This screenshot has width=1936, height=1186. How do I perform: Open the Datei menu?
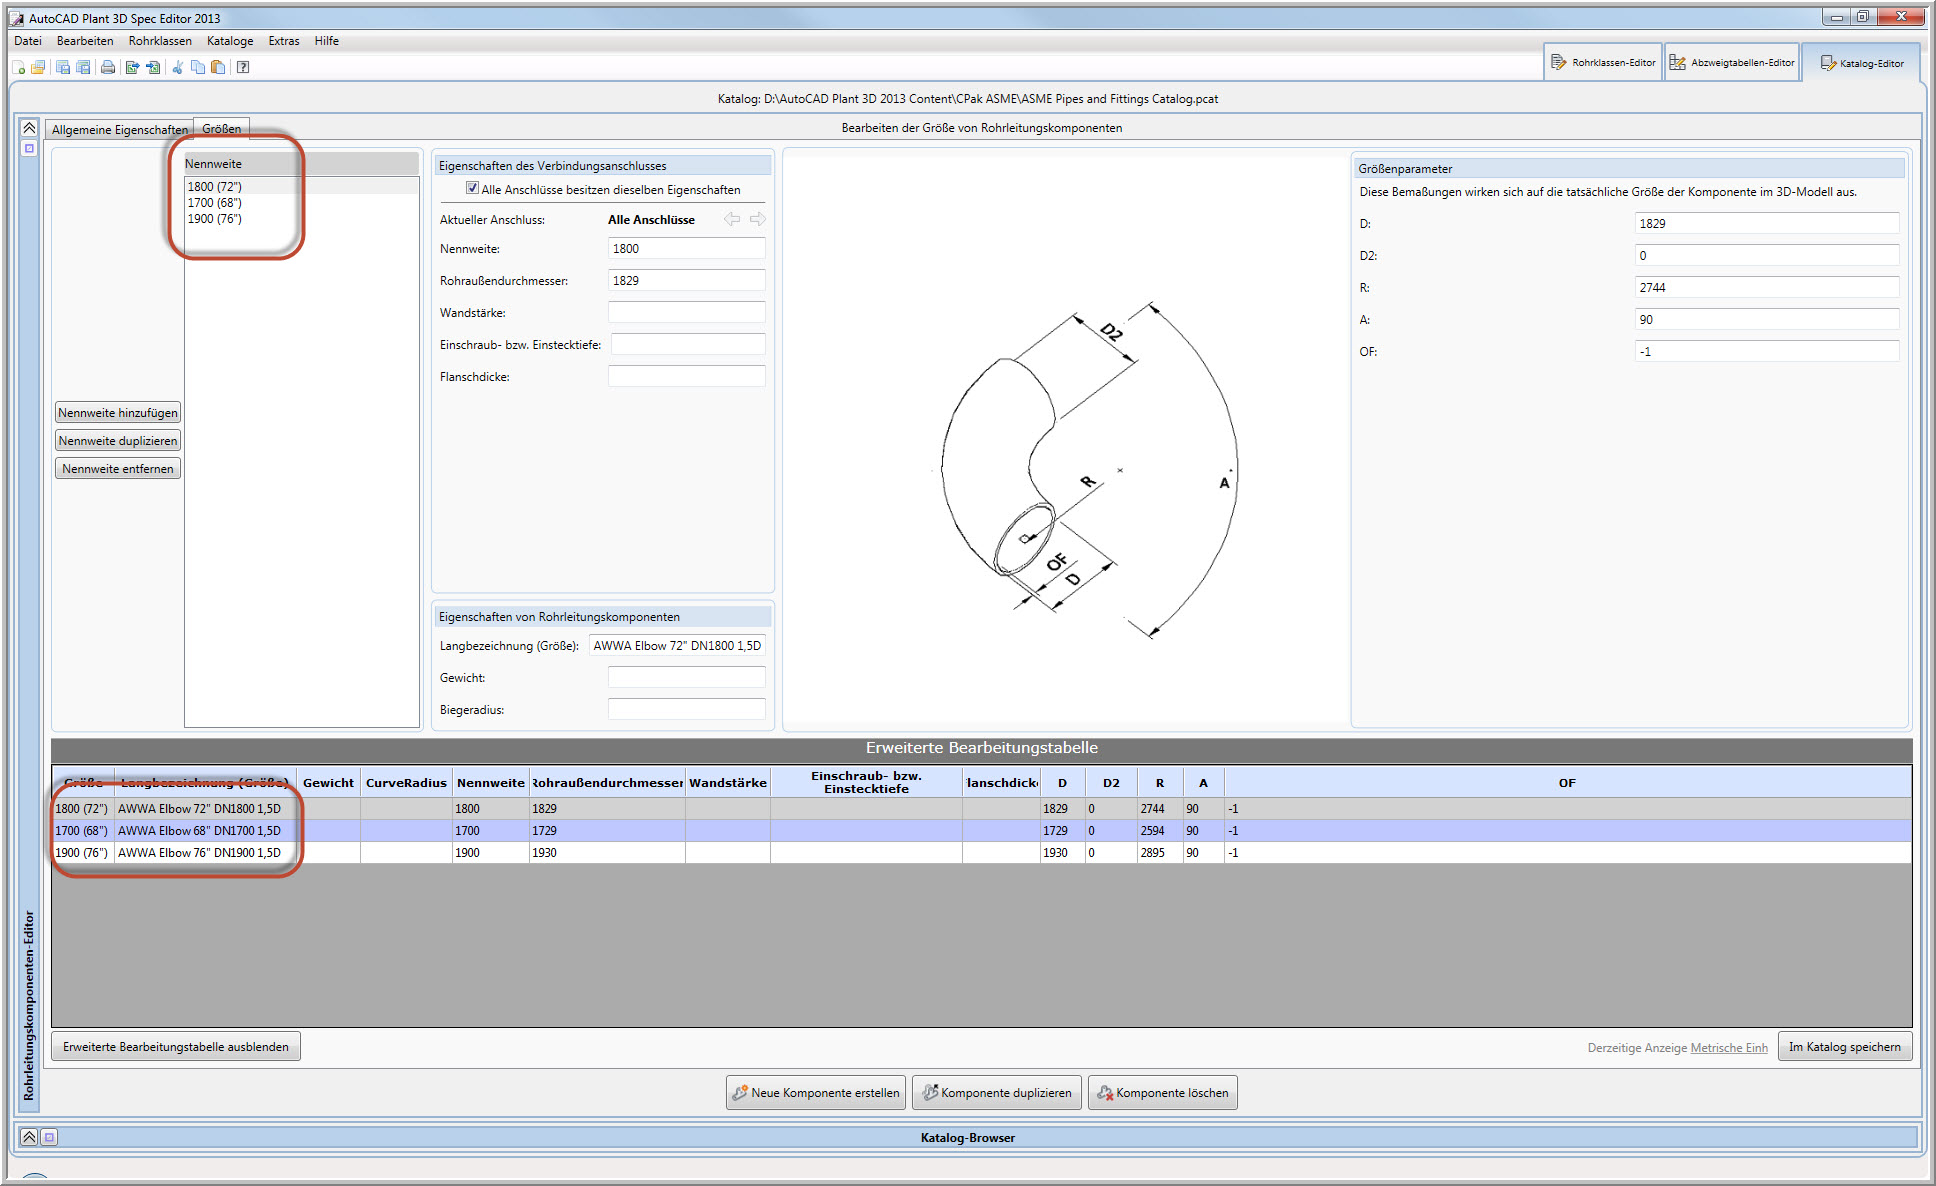click(x=28, y=41)
